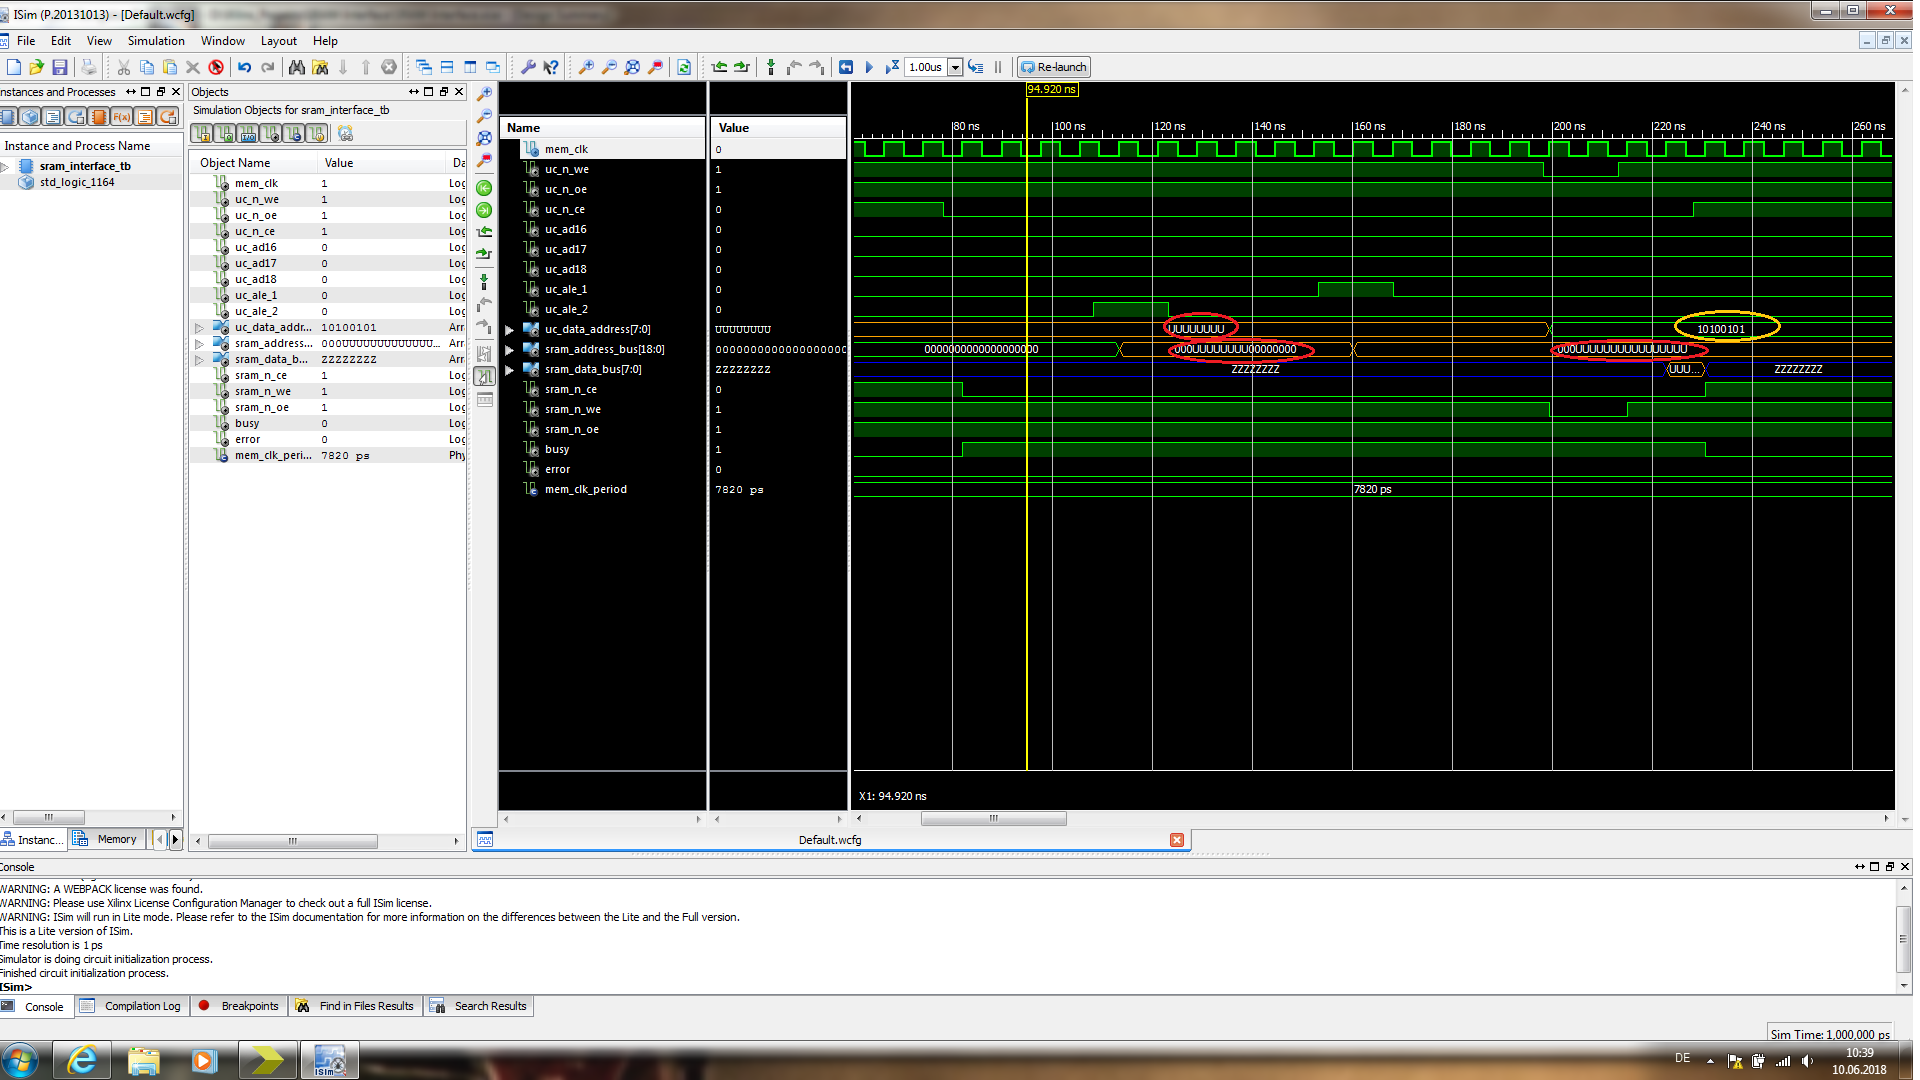Viewport: 1920px width, 1080px height.
Task: Switch to the Memory tab
Action: pyautogui.click(x=107, y=839)
